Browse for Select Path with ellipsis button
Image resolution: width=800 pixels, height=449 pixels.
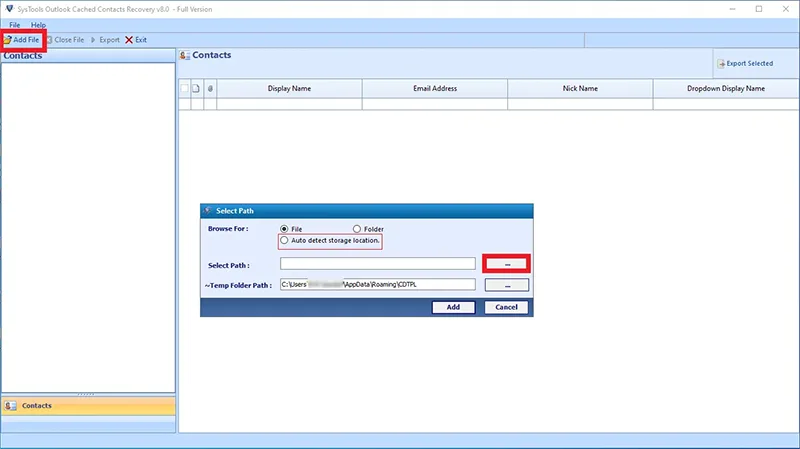click(507, 264)
